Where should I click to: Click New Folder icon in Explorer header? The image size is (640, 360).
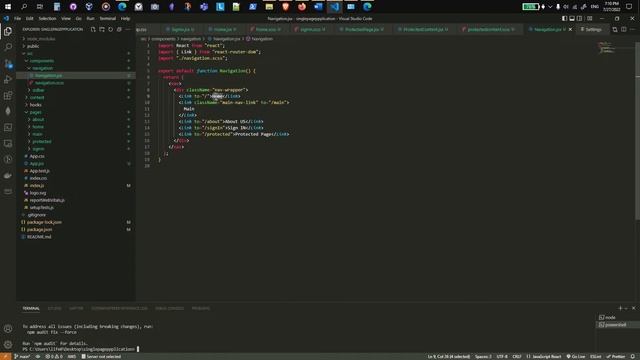point(102,29)
